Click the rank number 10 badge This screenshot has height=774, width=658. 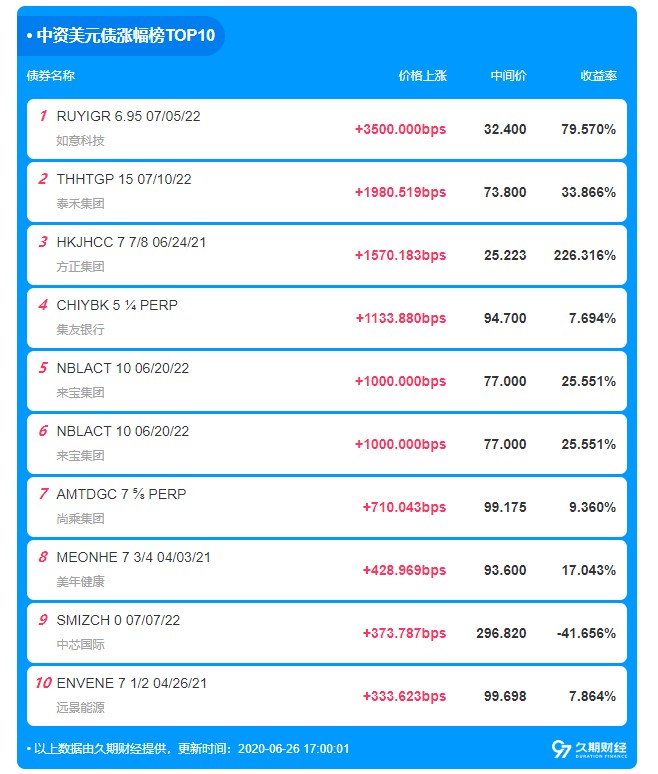43,683
